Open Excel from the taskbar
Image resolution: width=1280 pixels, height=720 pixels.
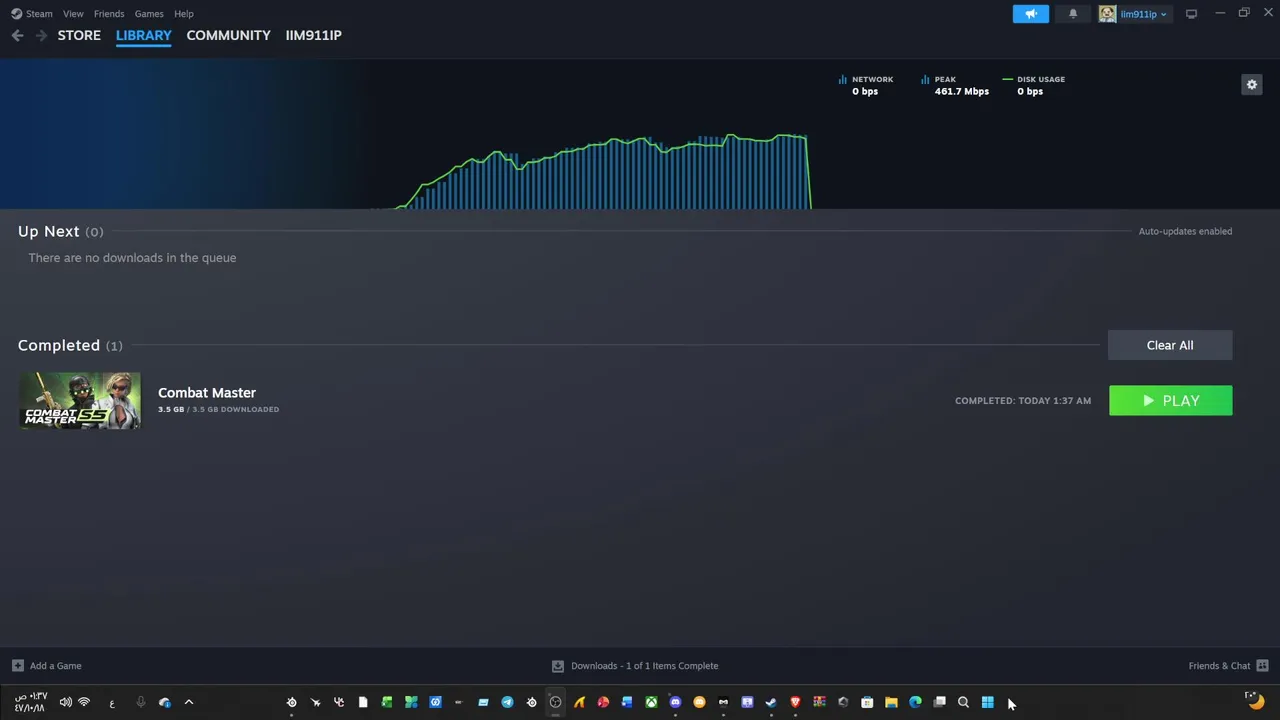pyautogui.click(x=387, y=702)
